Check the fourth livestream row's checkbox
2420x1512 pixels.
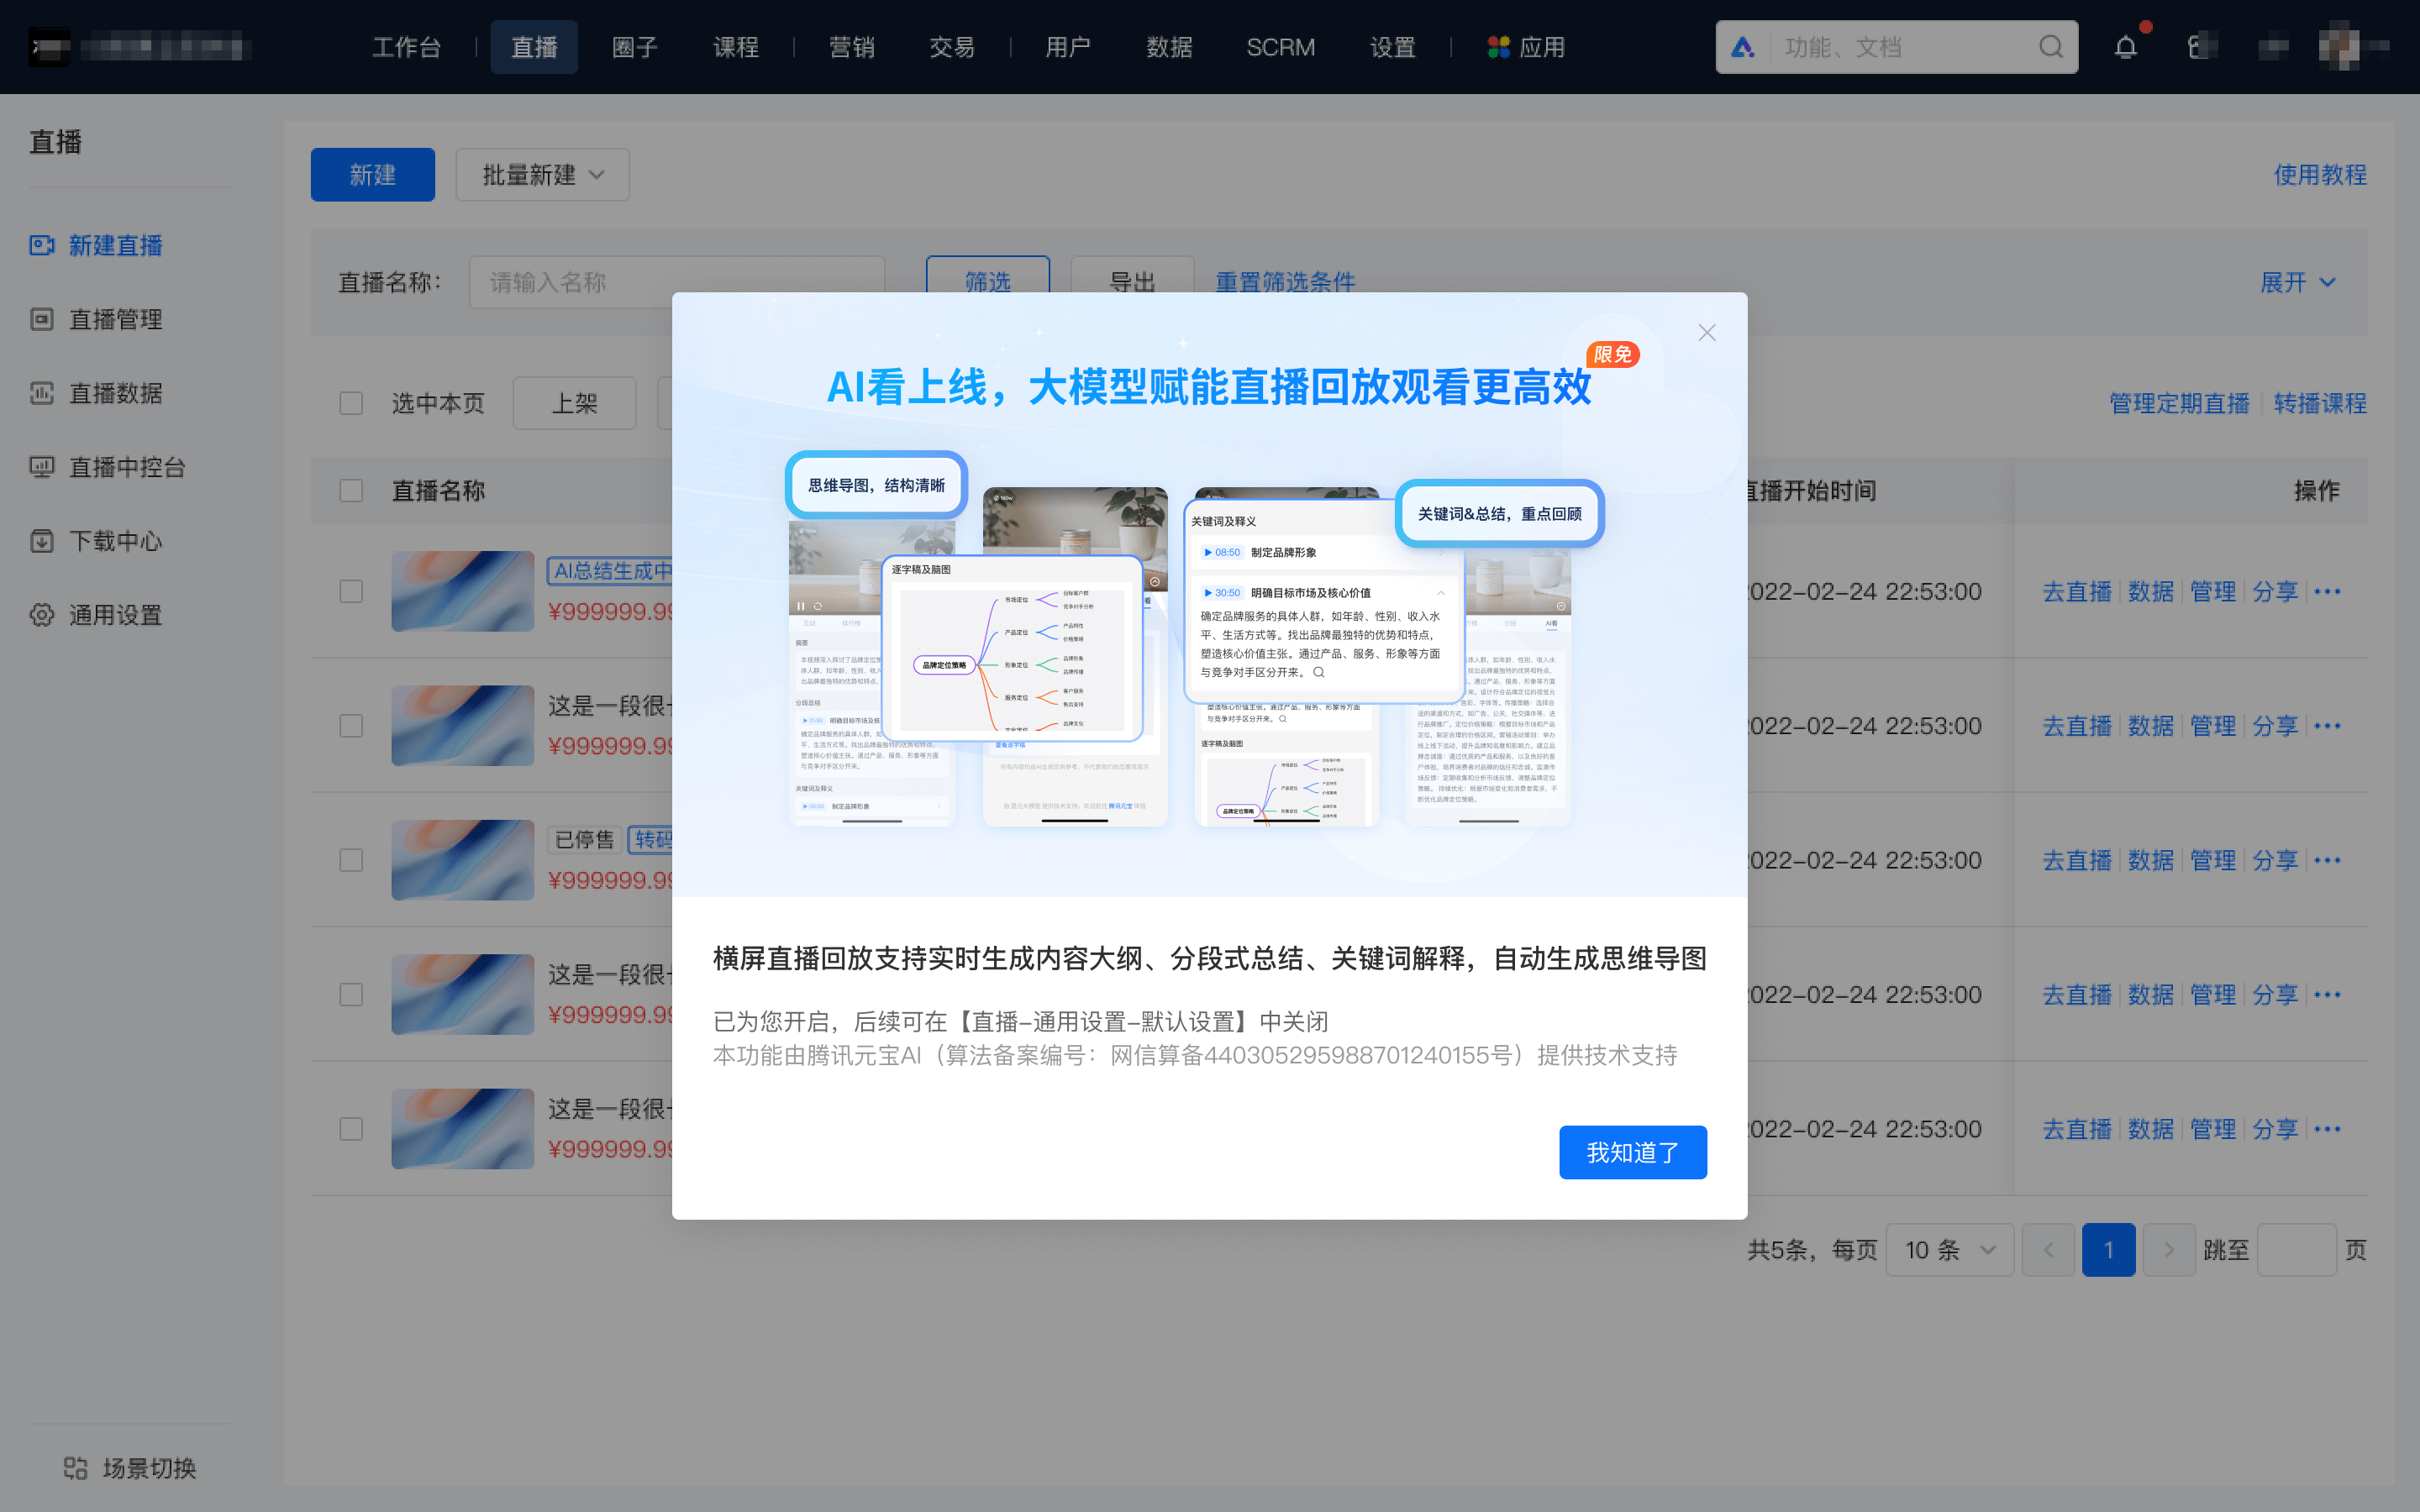351,994
